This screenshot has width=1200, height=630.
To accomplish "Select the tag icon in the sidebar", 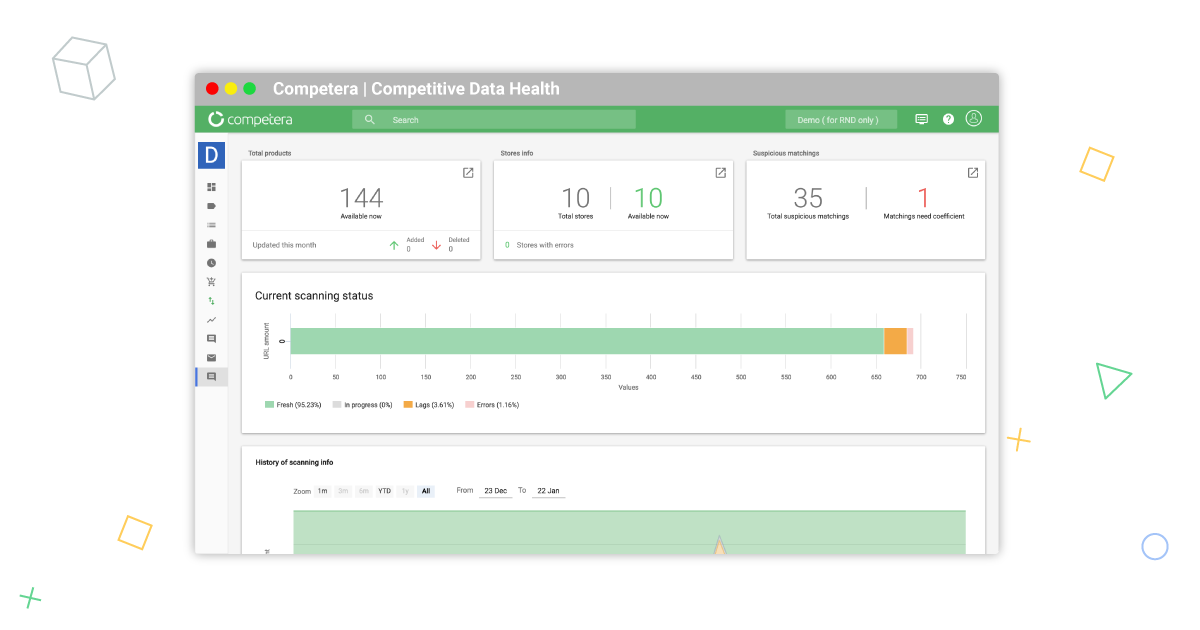I will pyautogui.click(x=211, y=205).
